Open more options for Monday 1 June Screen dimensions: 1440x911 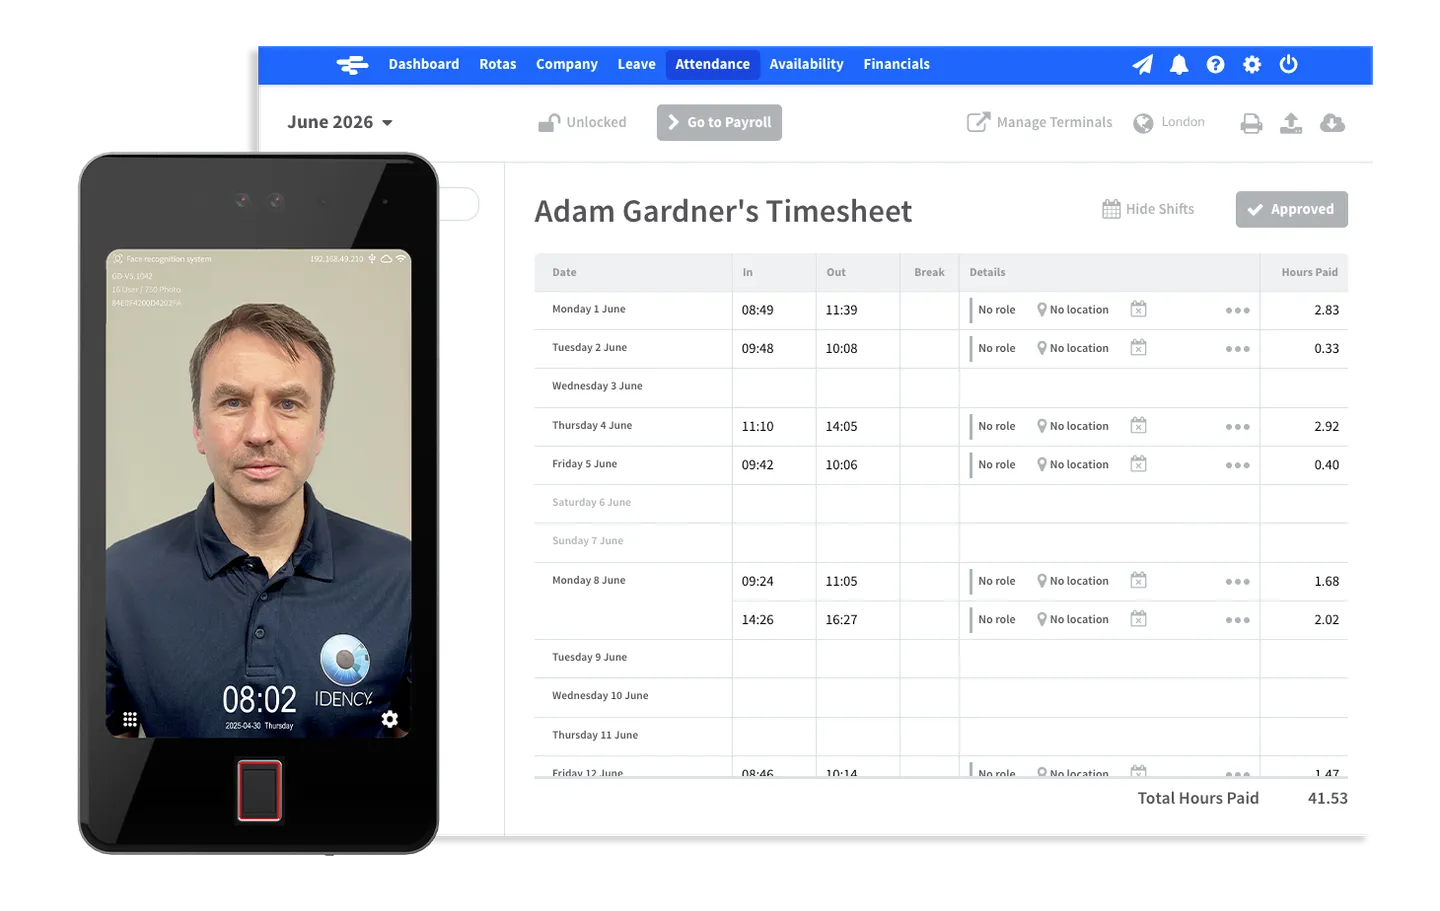(x=1238, y=311)
